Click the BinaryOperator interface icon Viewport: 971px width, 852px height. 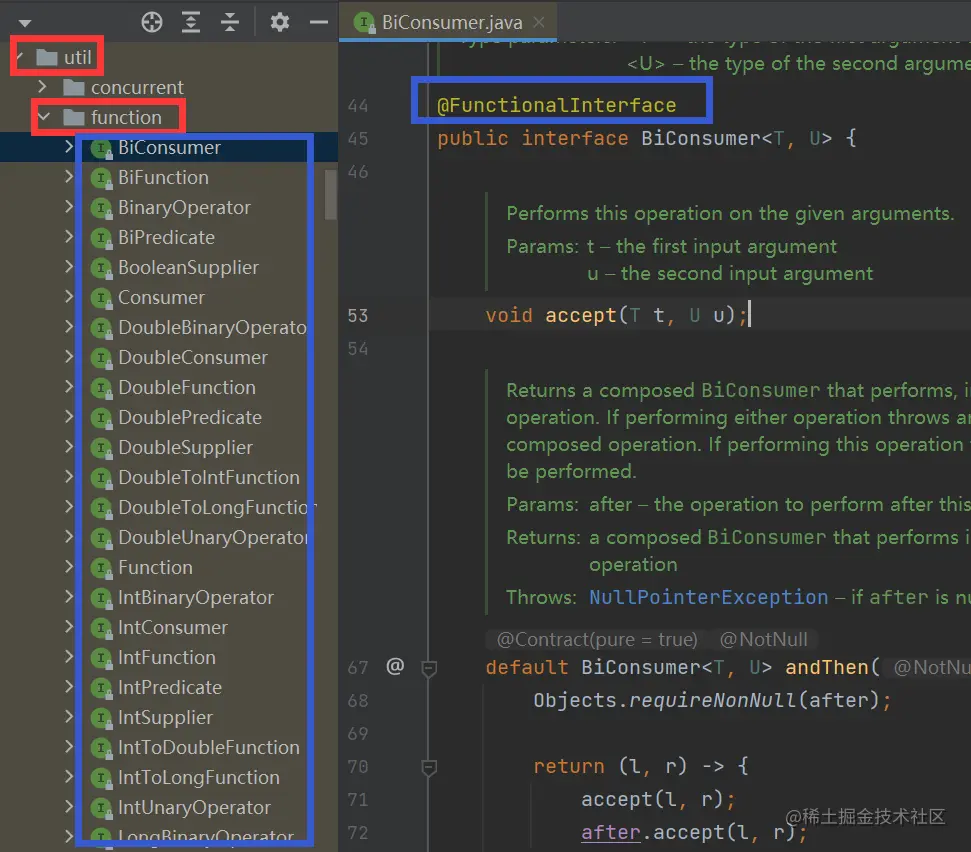coord(101,208)
